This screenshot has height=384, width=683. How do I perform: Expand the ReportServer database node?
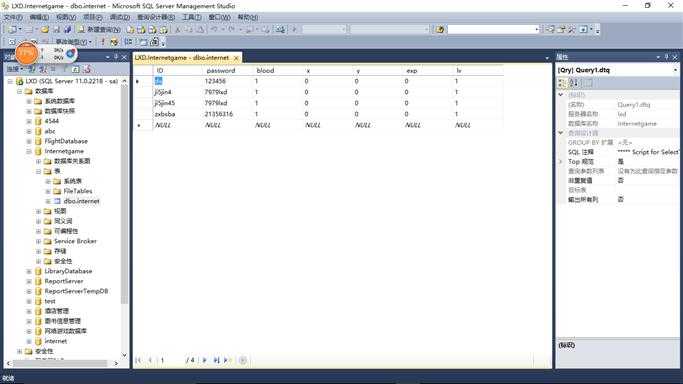[29, 281]
